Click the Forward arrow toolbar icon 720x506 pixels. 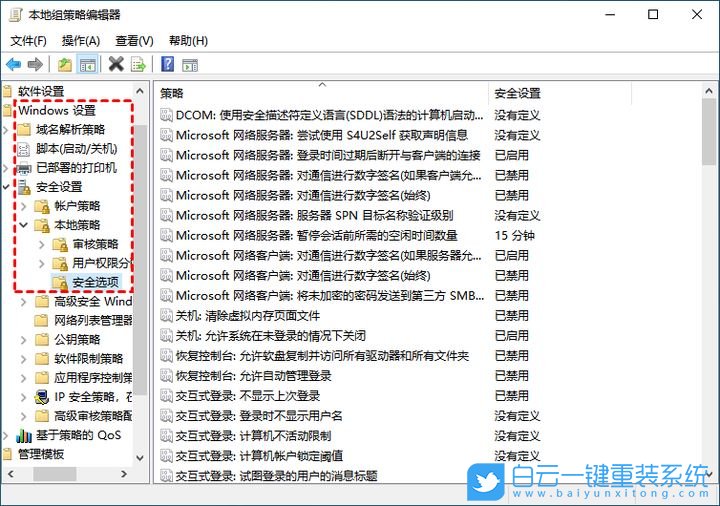(35, 64)
